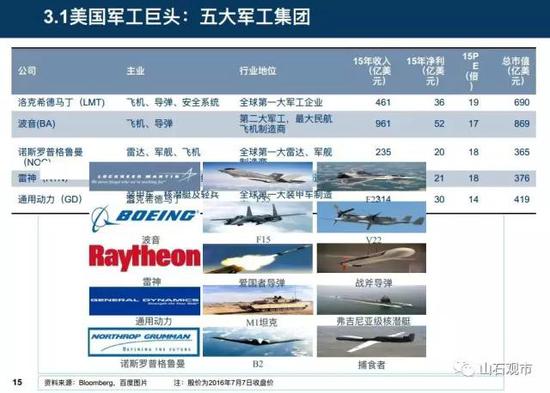Click the '总市值' column header

[516, 71]
